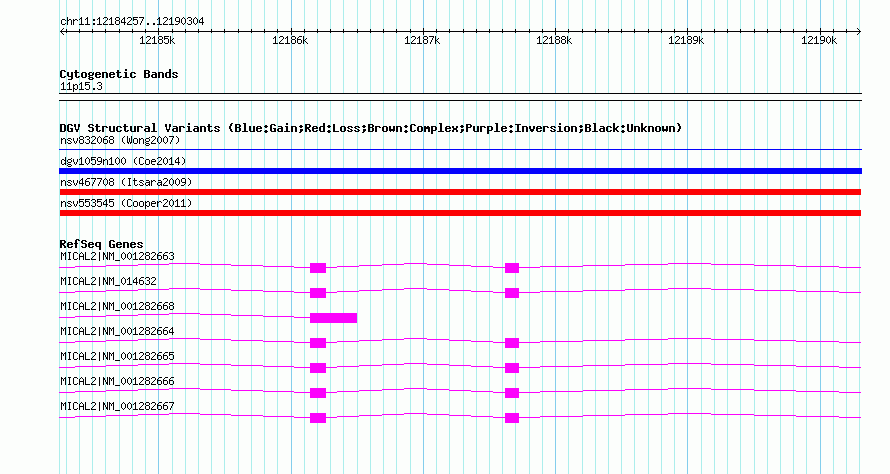Click first exon of MICAL2|NM_001282663
The image size is (890, 474).
click(318, 268)
